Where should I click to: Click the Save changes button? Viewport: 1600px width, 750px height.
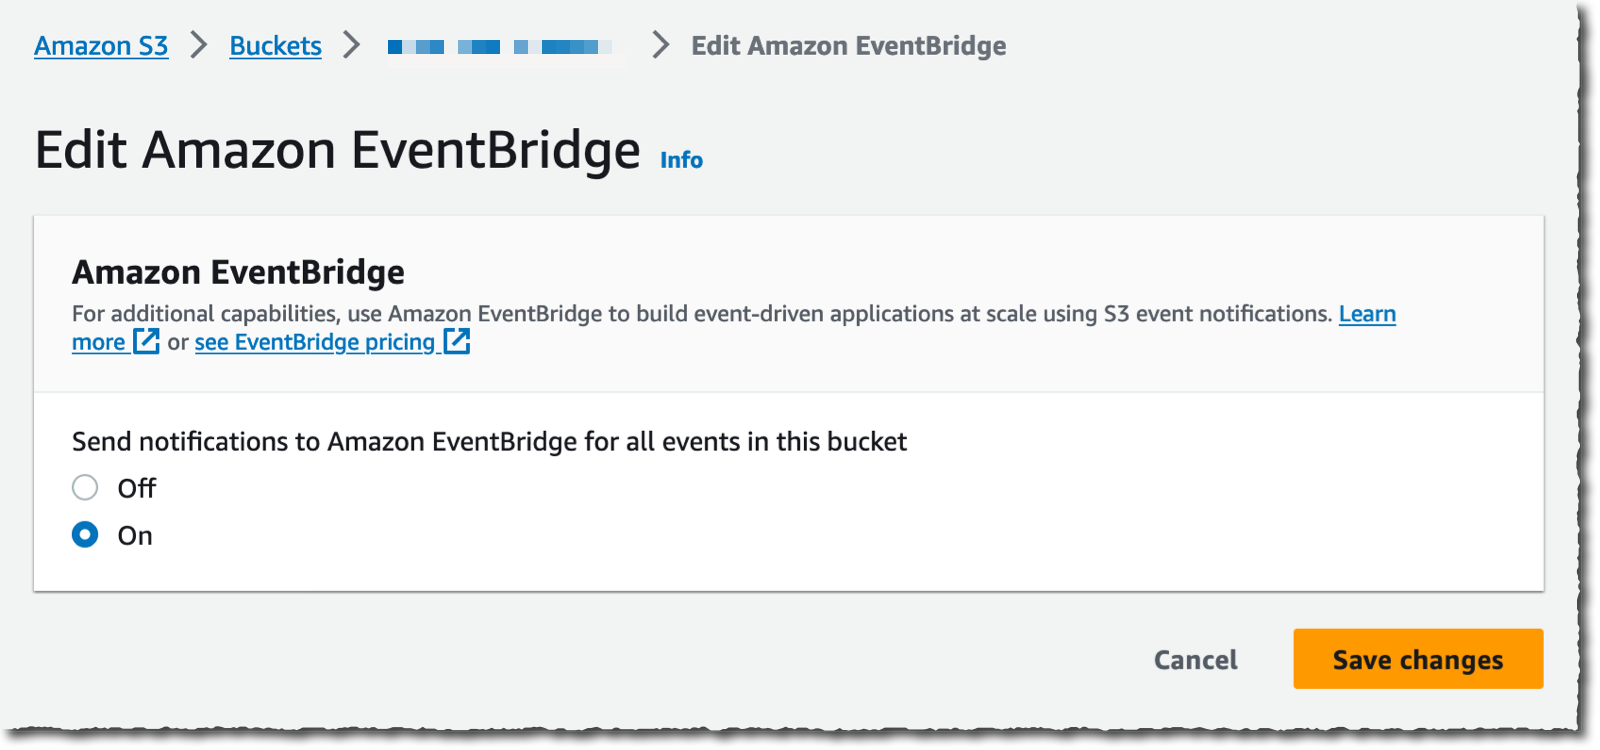(1417, 659)
